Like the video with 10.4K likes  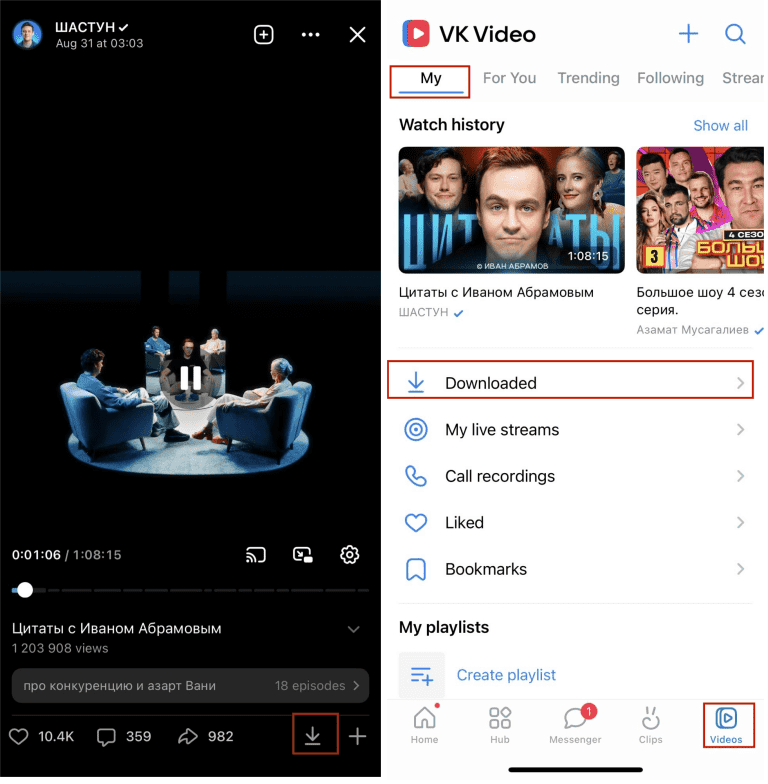[x=41, y=737]
